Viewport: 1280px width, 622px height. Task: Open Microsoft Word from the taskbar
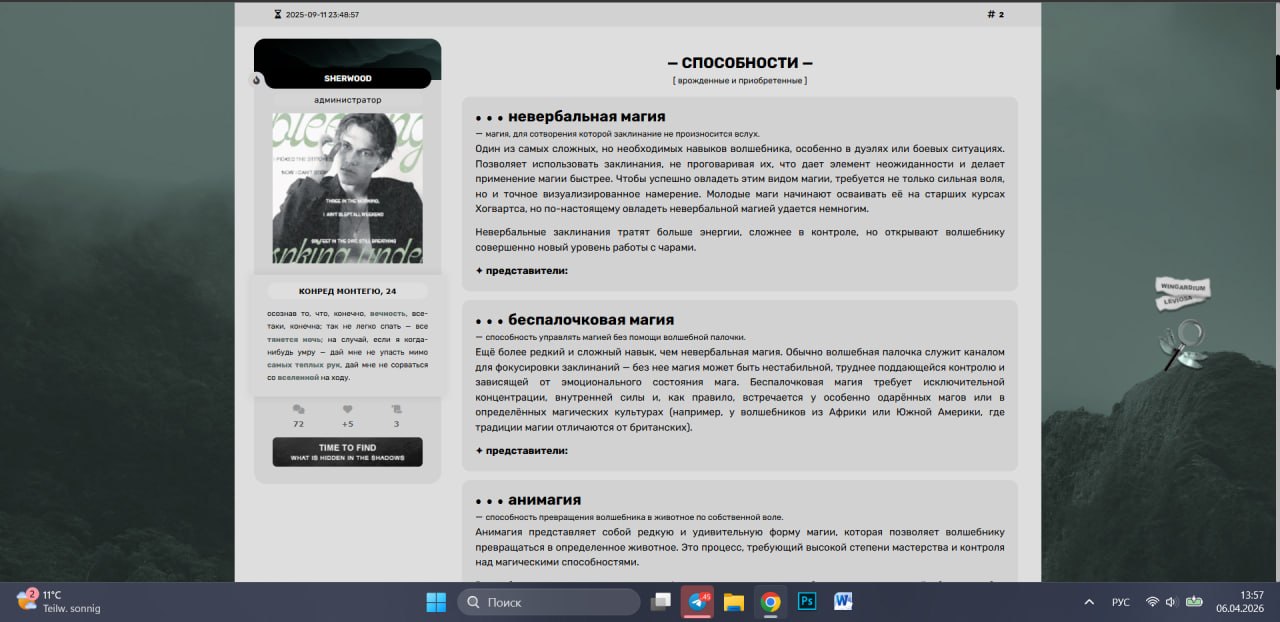(842, 602)
